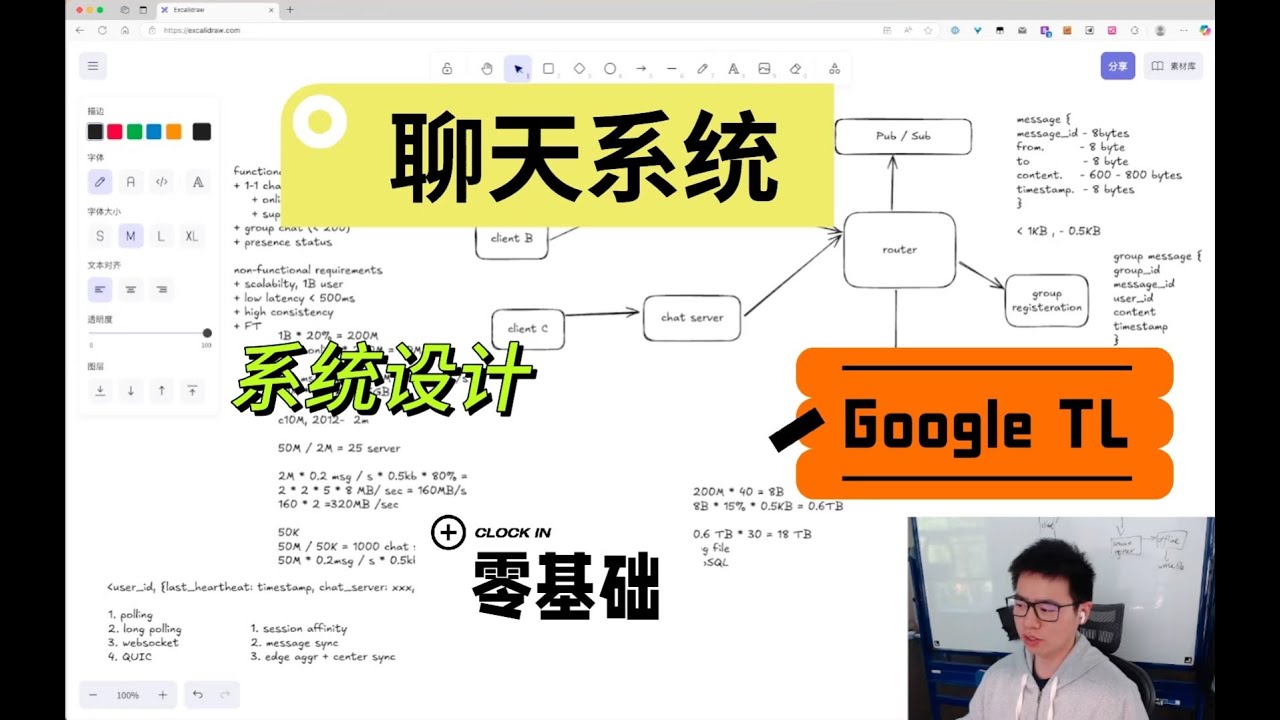Choose the hand-drawn font style
Image resolution: width=1280 pixels, height=720 pixels.
click(x=100, y=182)
